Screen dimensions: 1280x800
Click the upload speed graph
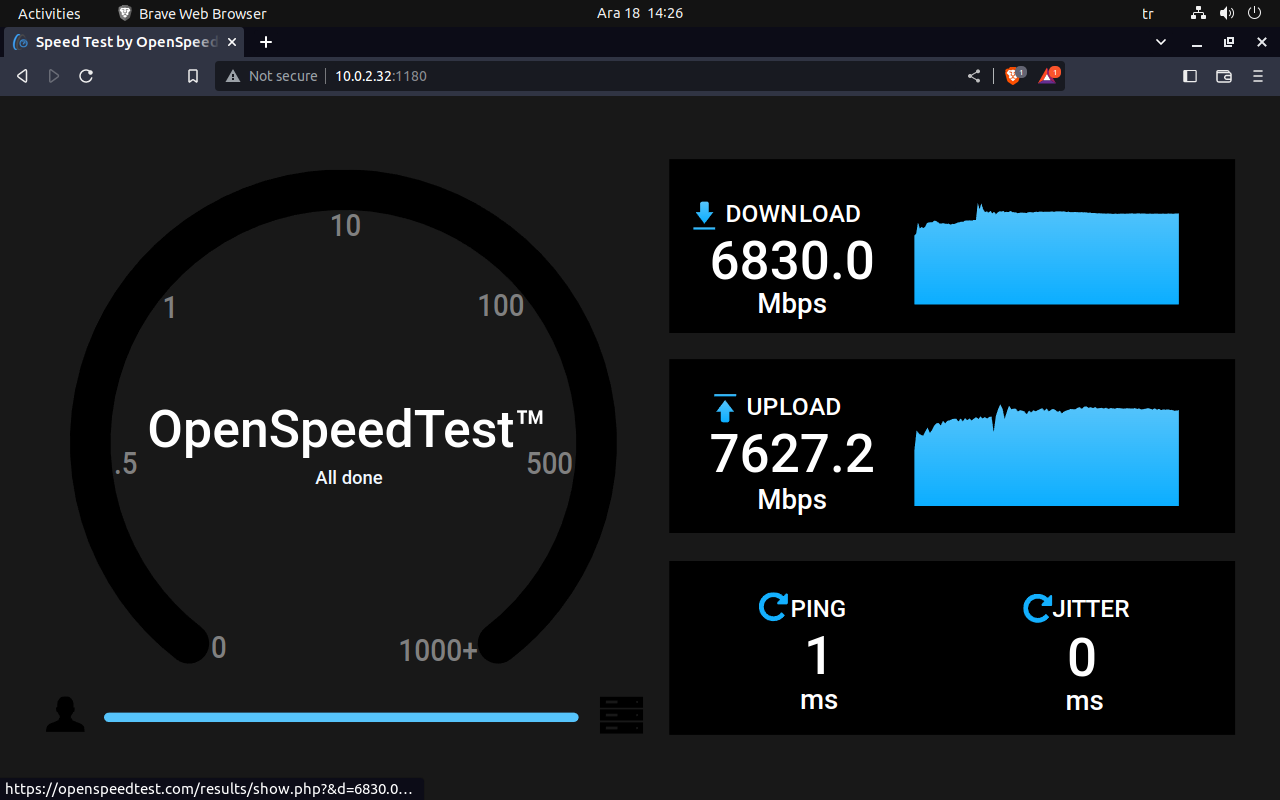(1046, 455)
